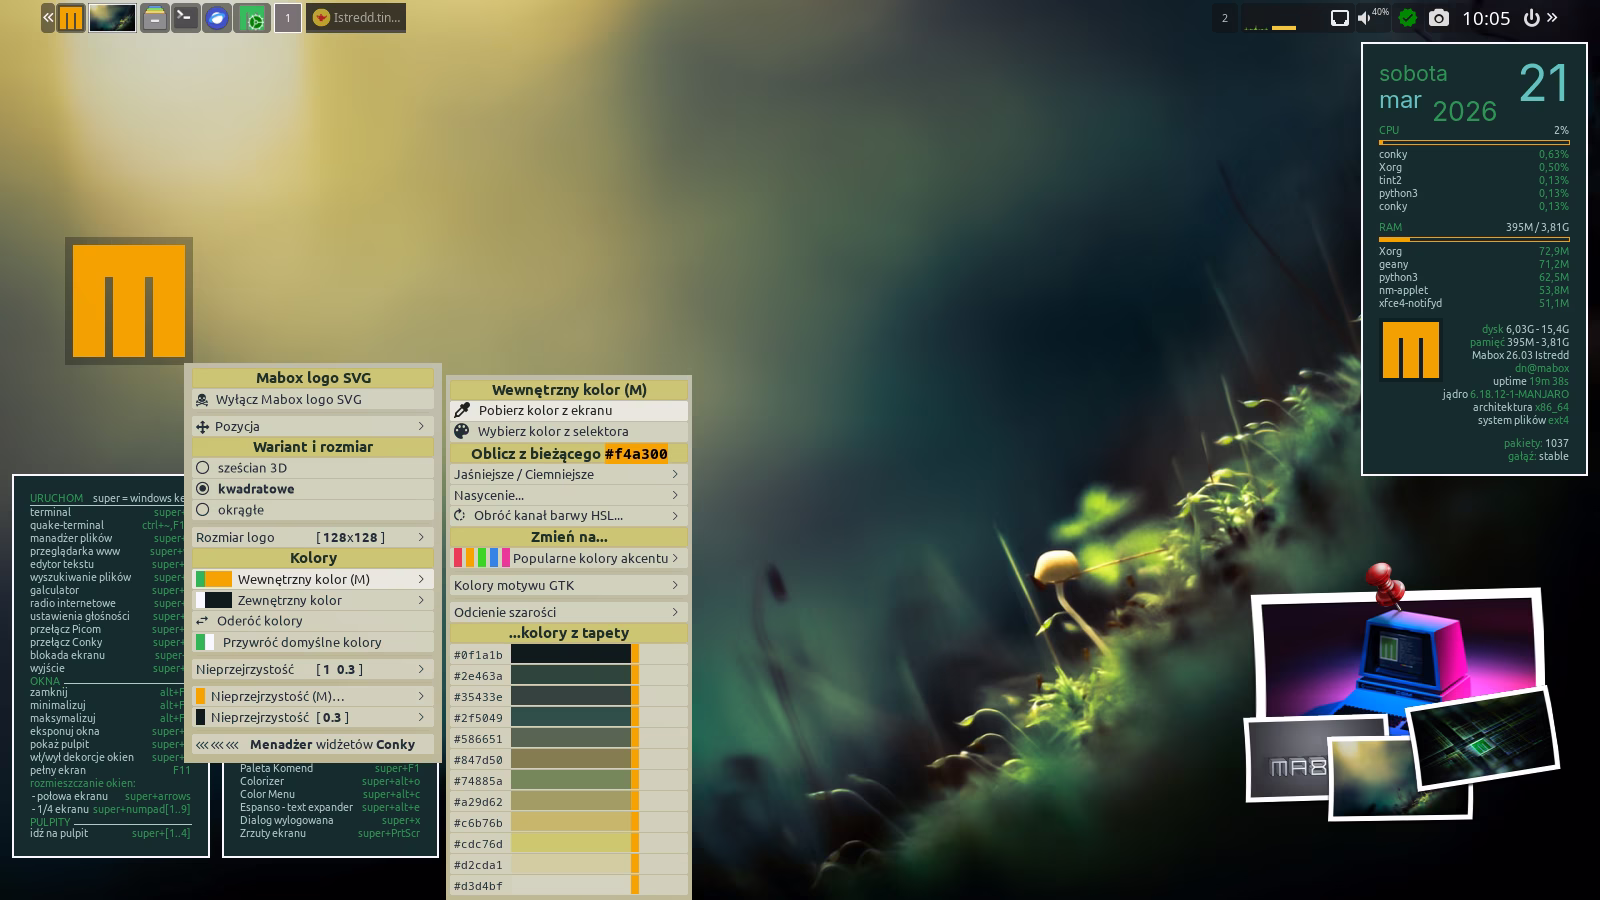Viewport: 1600px width, 900px height.
Task: Expand 'Rozmiar logo' size submenu
Action: pos(312,537)
